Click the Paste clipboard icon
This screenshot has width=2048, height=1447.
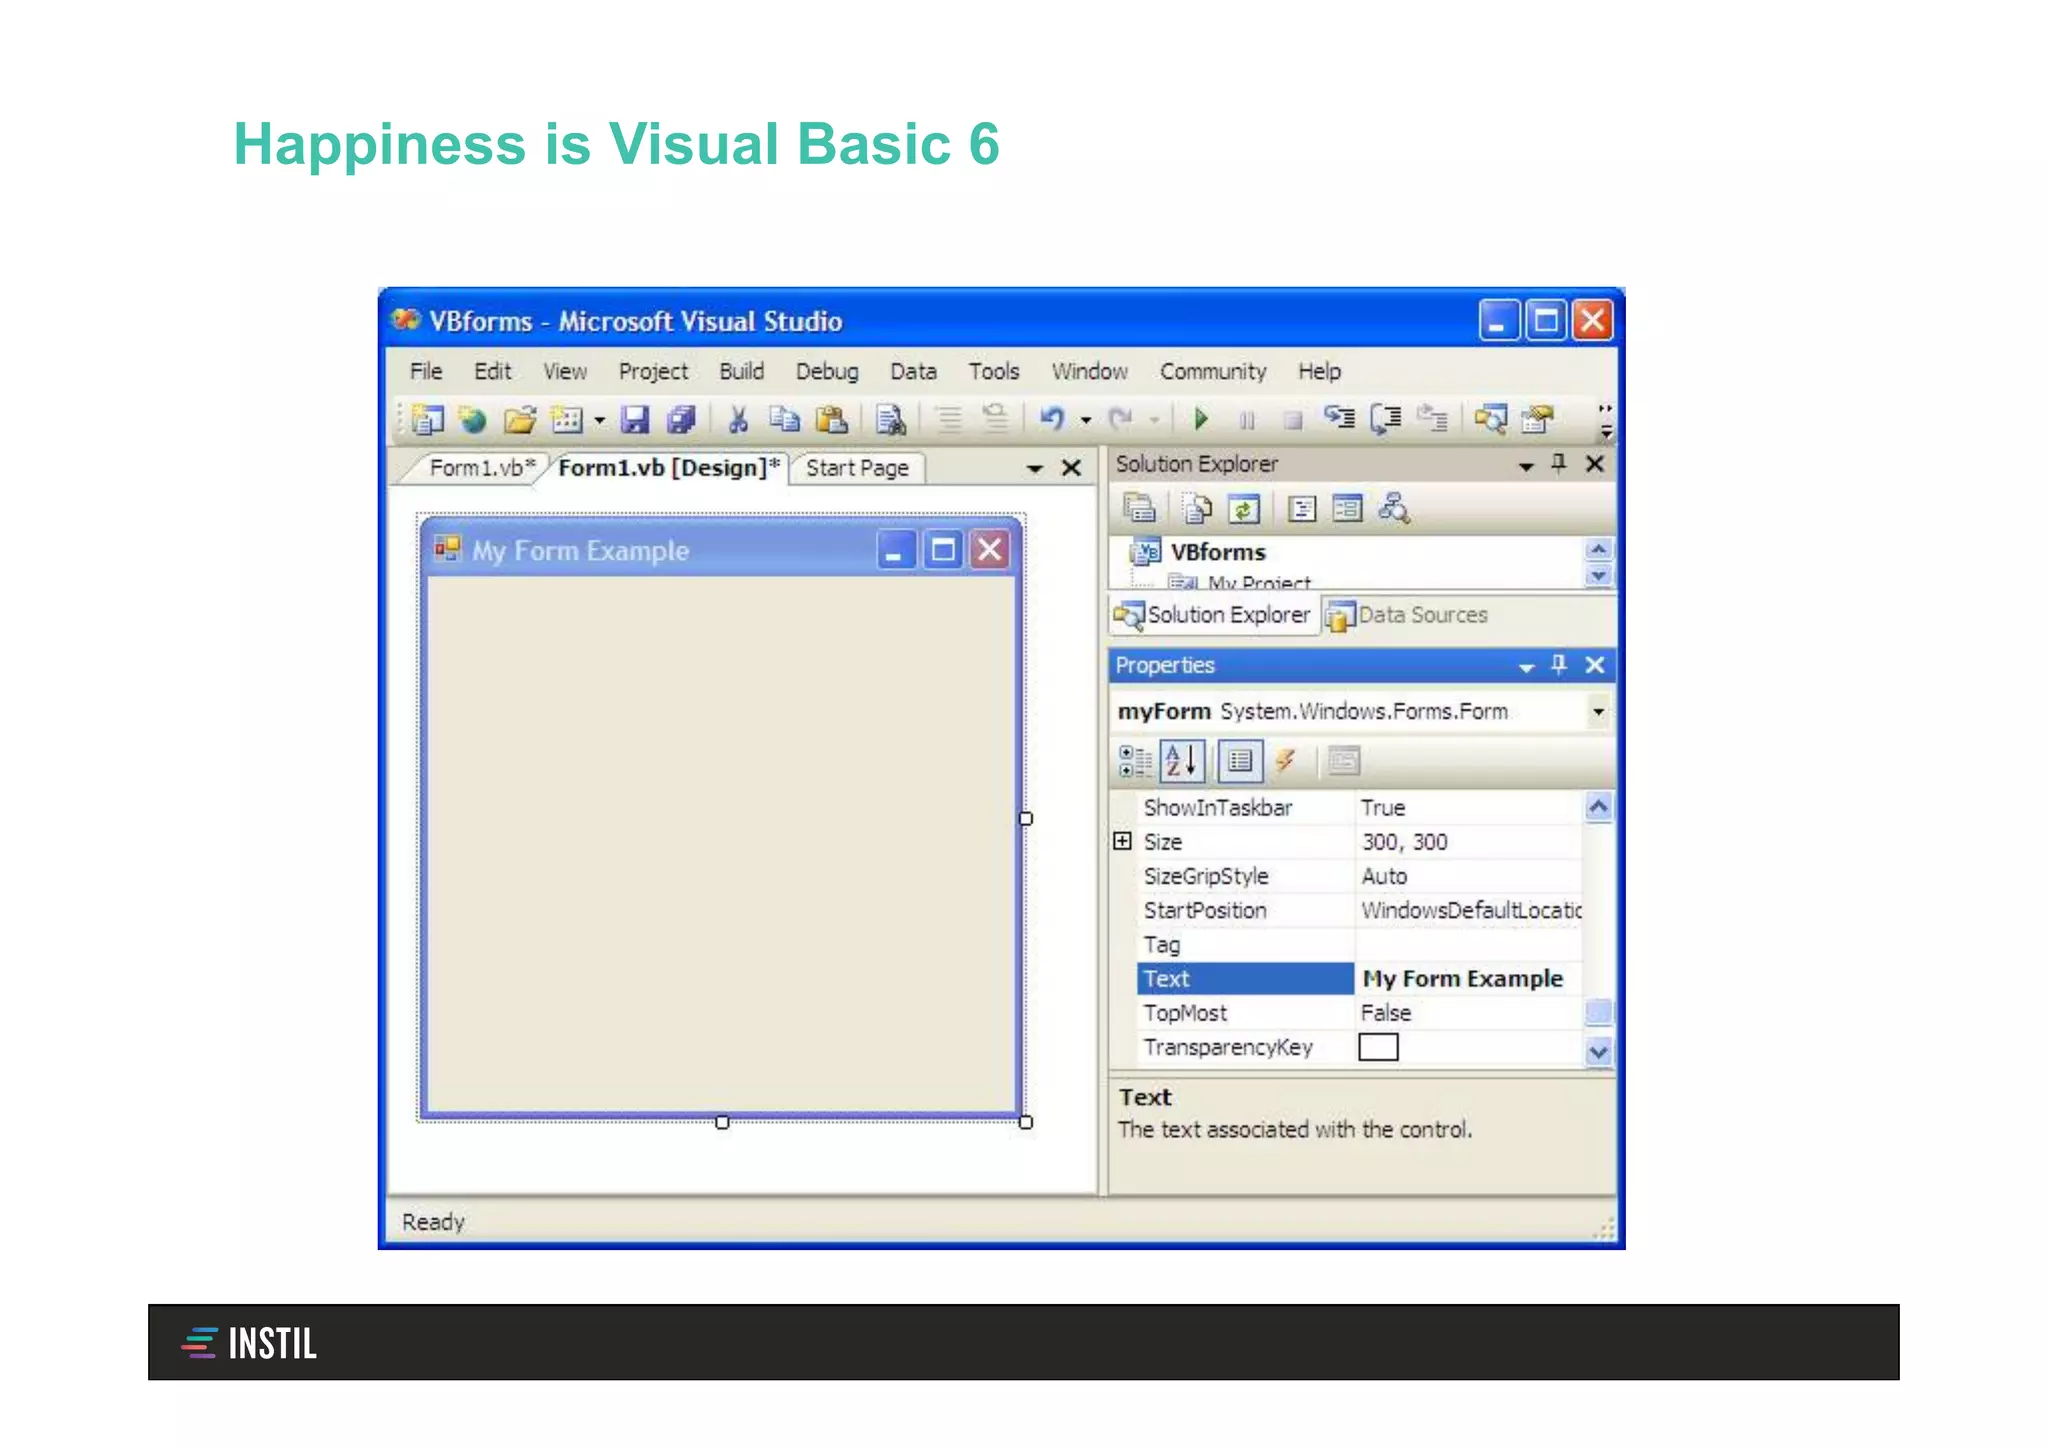(x=832, y=419)
